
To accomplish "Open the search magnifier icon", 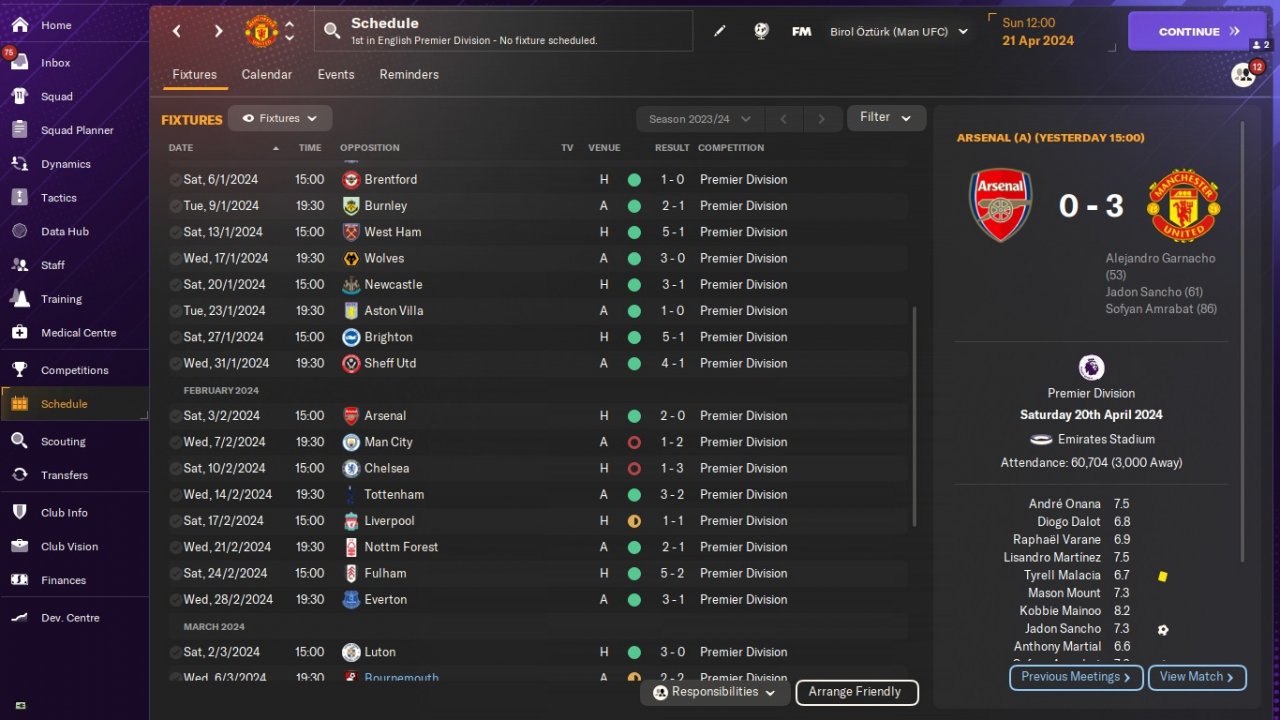I will coord(332,32).
